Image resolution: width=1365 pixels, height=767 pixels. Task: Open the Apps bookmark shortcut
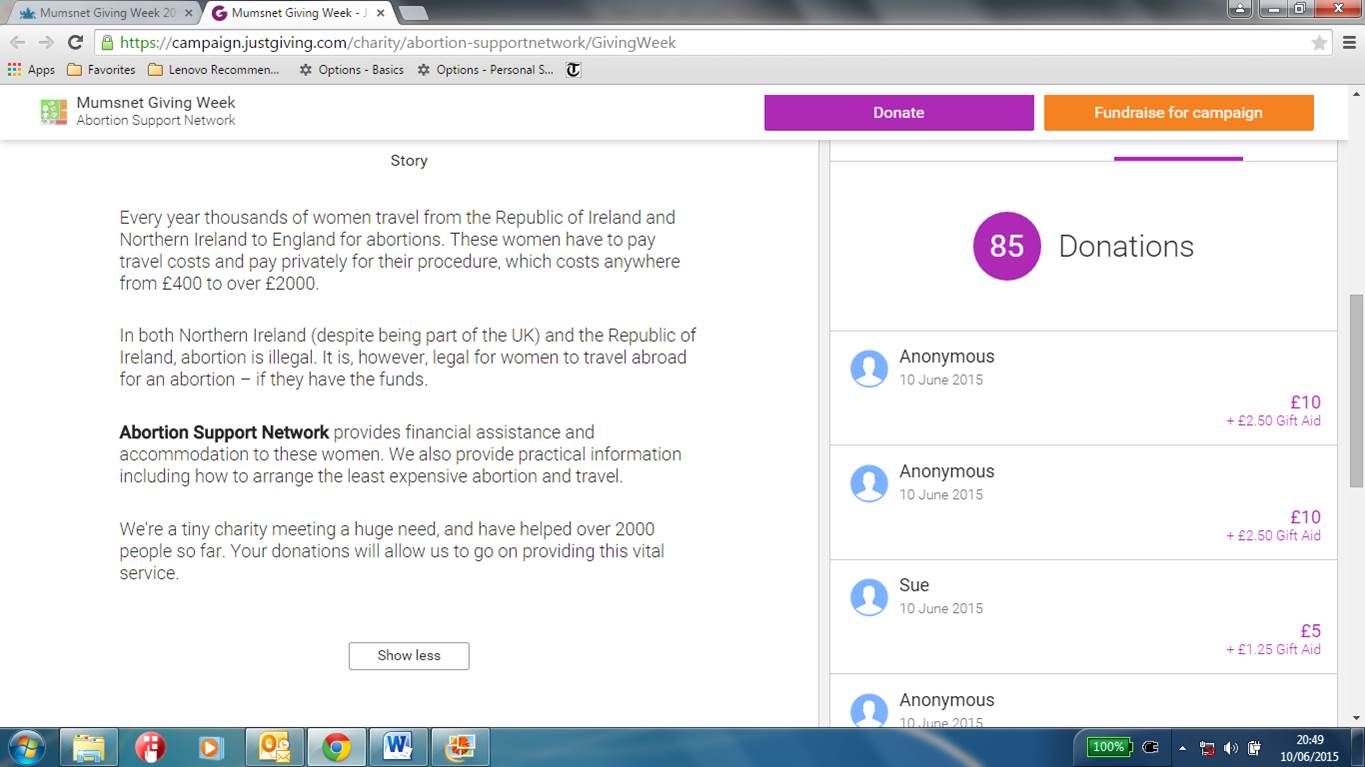pos(31,70)
